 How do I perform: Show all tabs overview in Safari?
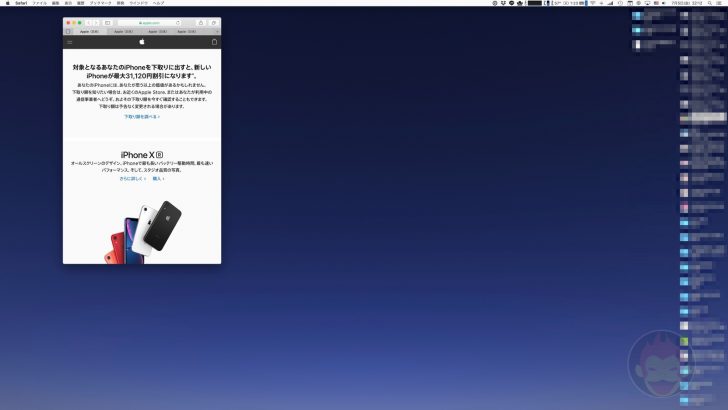click(x=214, y=23)
